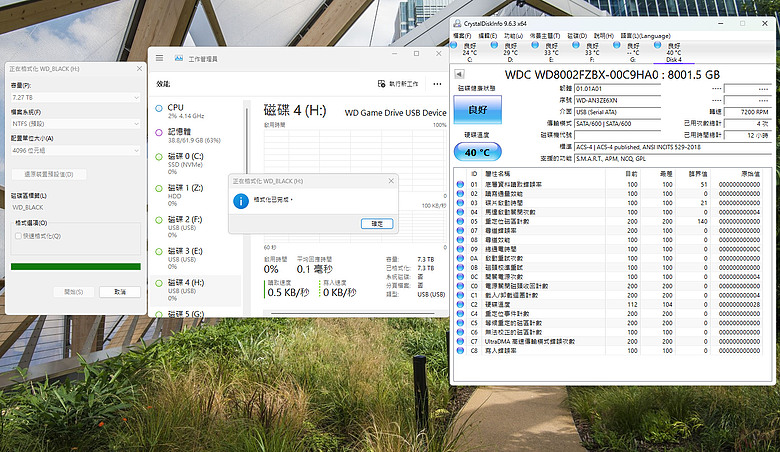Select CPU in Task Manager performance list
The image size is (780, 452).
point(195,111)
